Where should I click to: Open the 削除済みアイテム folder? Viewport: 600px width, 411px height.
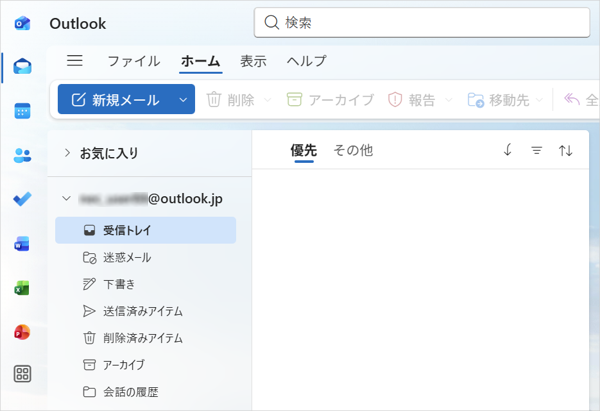(145, 338)
